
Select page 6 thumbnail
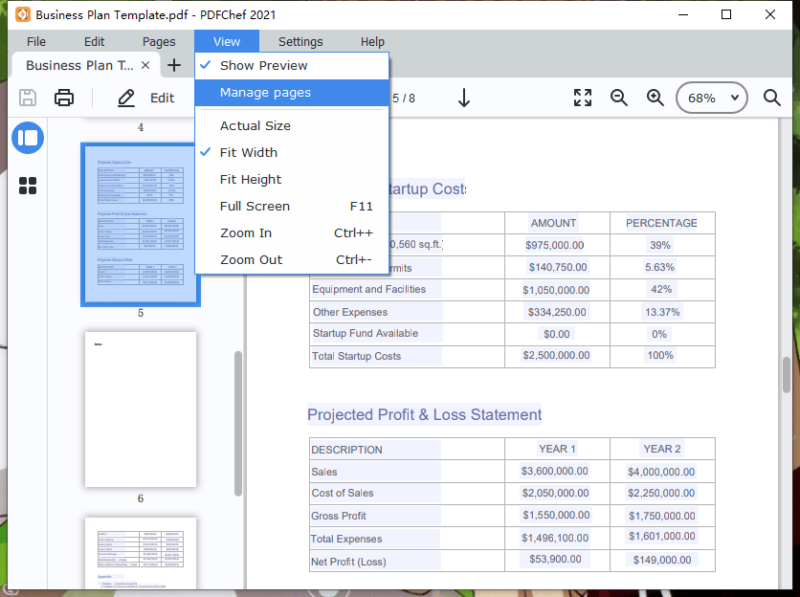[140, 409]
